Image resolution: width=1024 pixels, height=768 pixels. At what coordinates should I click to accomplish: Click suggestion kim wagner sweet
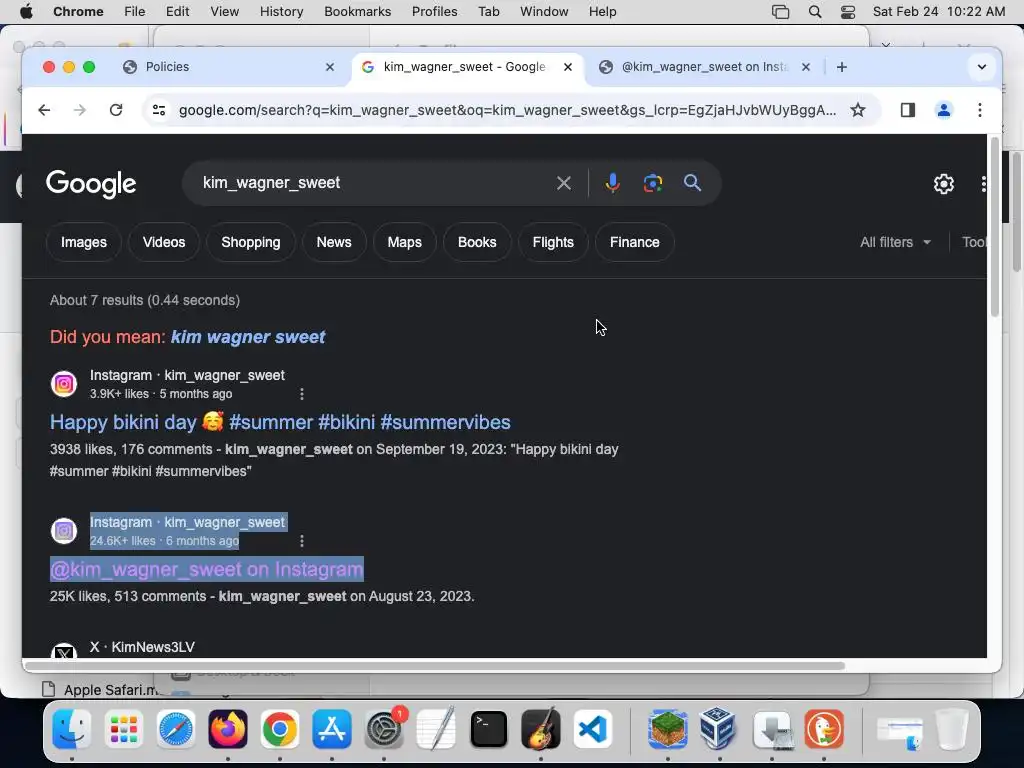point(248,337)
